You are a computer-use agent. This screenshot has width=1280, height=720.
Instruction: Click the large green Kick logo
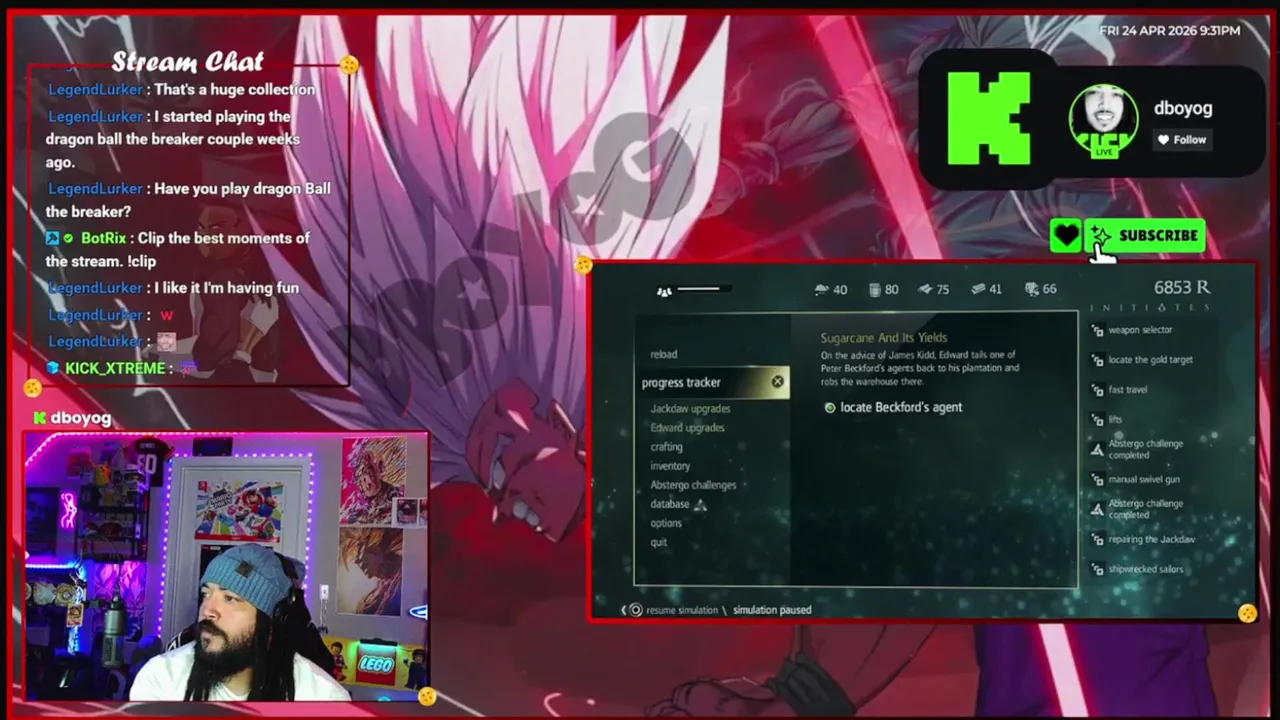[988, 118]
